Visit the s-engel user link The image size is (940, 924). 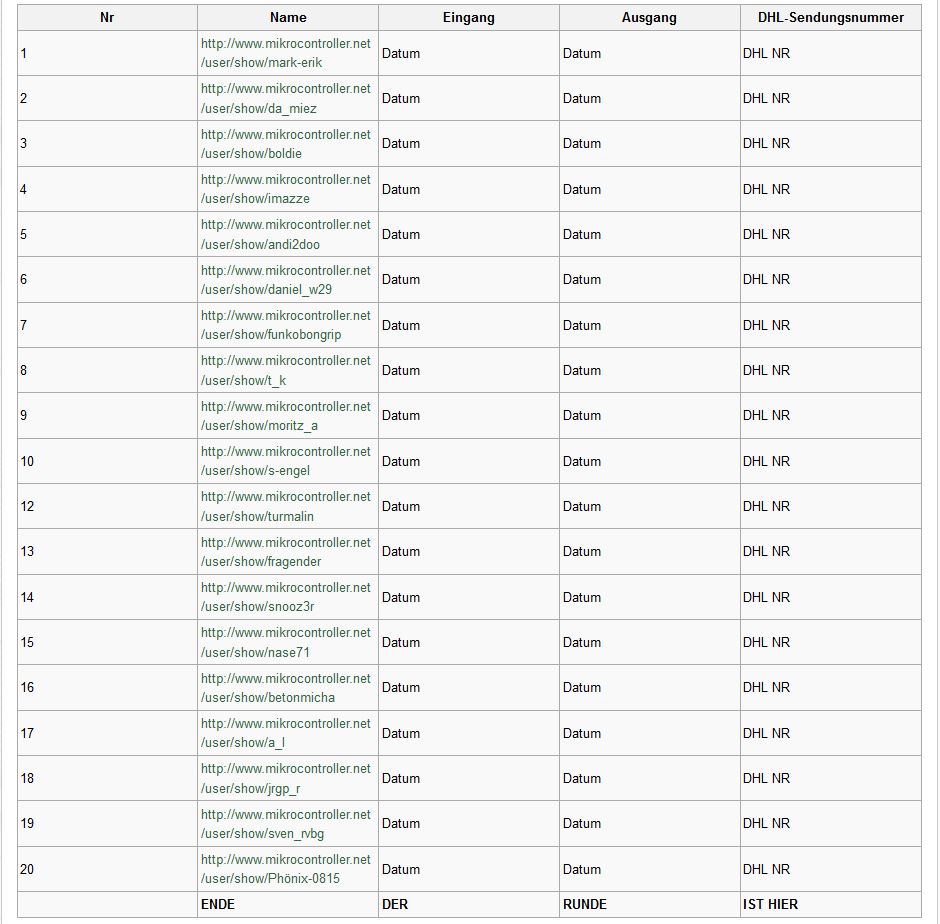click(286, 461)
